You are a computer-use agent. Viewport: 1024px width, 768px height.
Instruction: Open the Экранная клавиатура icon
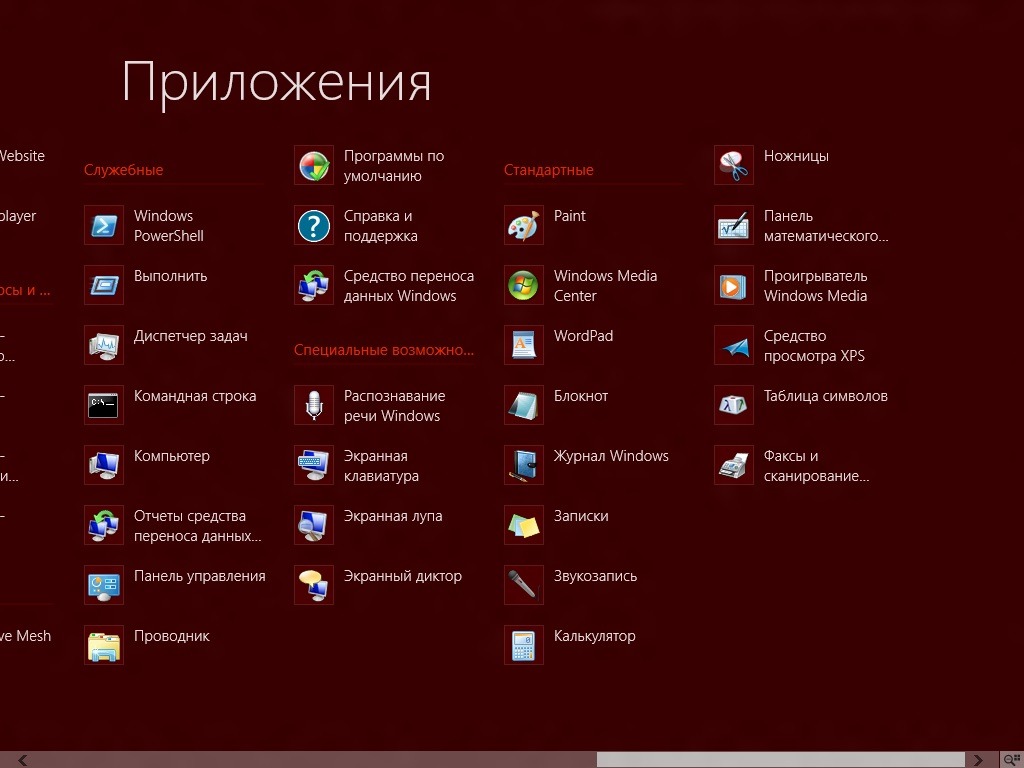tap(314, 466)
